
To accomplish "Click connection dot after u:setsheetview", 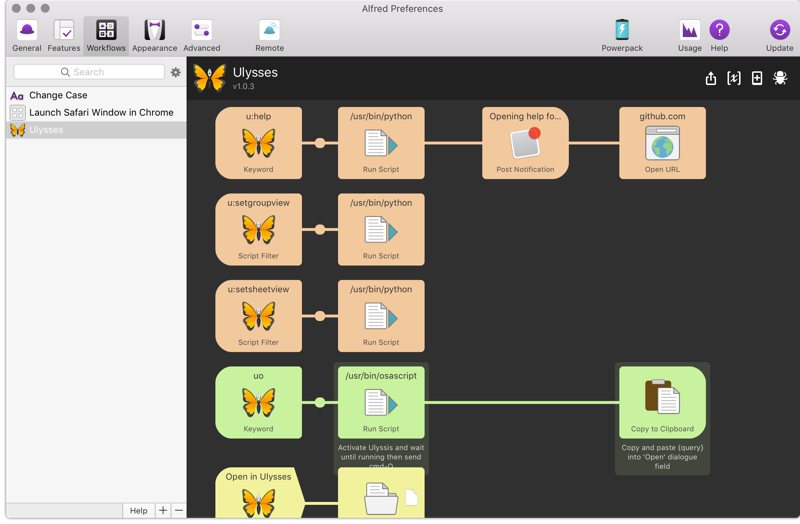I will click(x=320, y=316).
